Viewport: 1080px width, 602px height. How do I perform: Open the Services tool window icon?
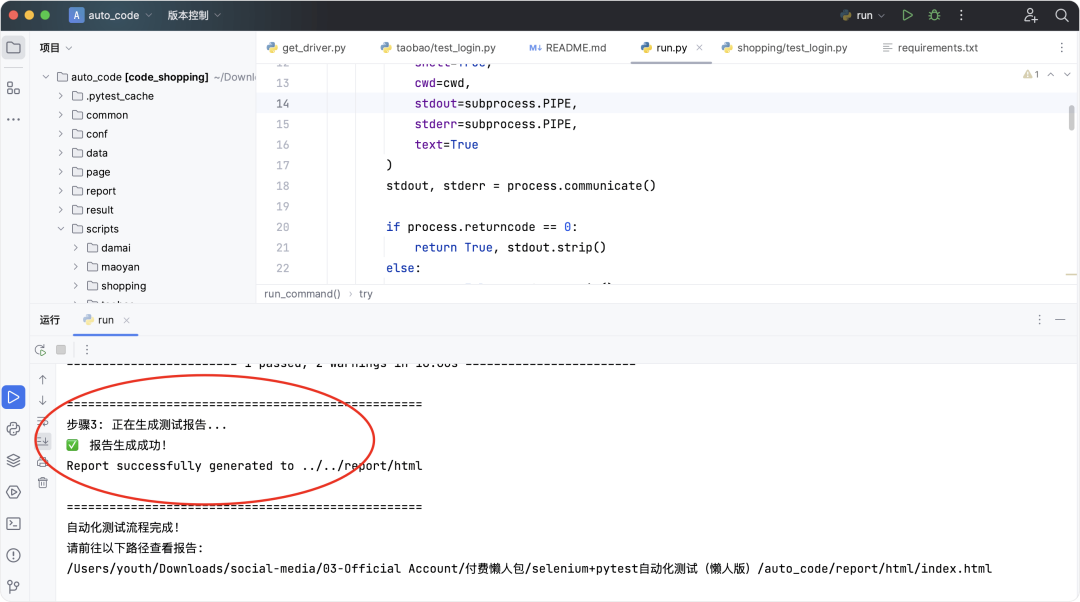pyautogui.click(x=13, y=492)
